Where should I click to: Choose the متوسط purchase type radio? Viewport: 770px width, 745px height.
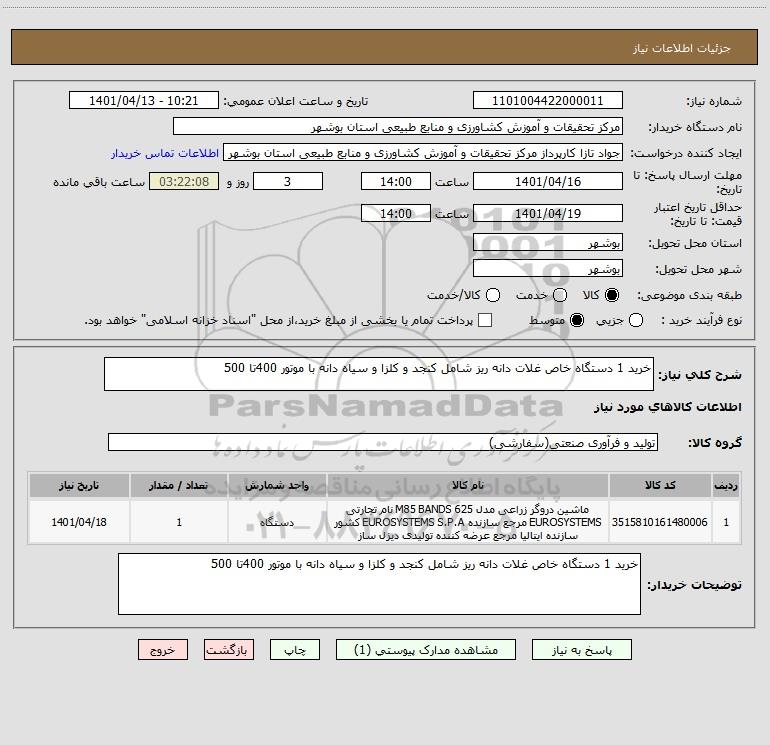pyautogui.click(x=577, y=320)
